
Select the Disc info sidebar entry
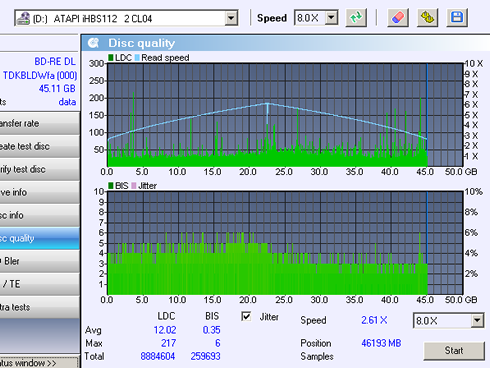tap(40, 216)
